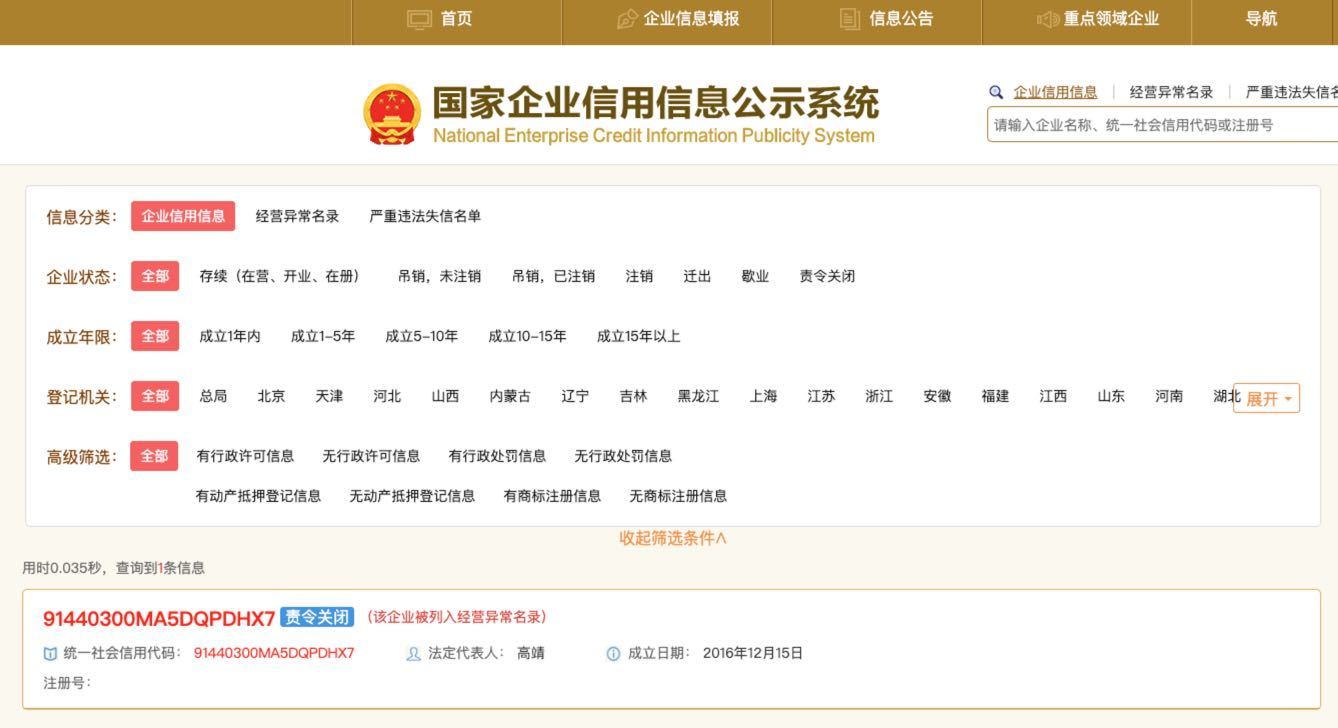Filter by 成立5-10年
The image size is (1338, 728).
pyautogui.click(x=422, y=336)
